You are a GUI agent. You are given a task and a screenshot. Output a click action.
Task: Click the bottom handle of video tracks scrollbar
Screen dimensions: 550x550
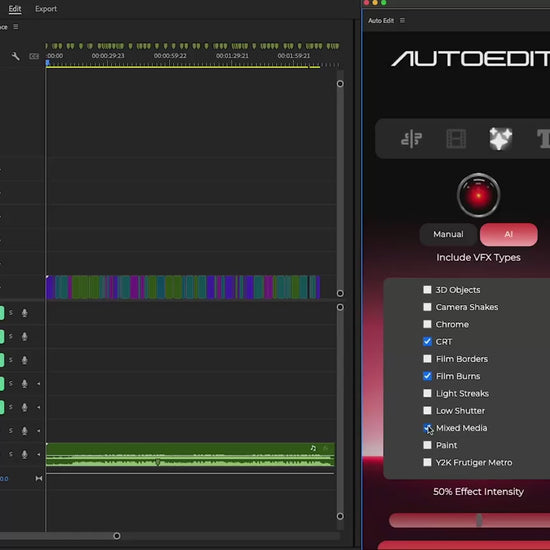coord(340,293)
